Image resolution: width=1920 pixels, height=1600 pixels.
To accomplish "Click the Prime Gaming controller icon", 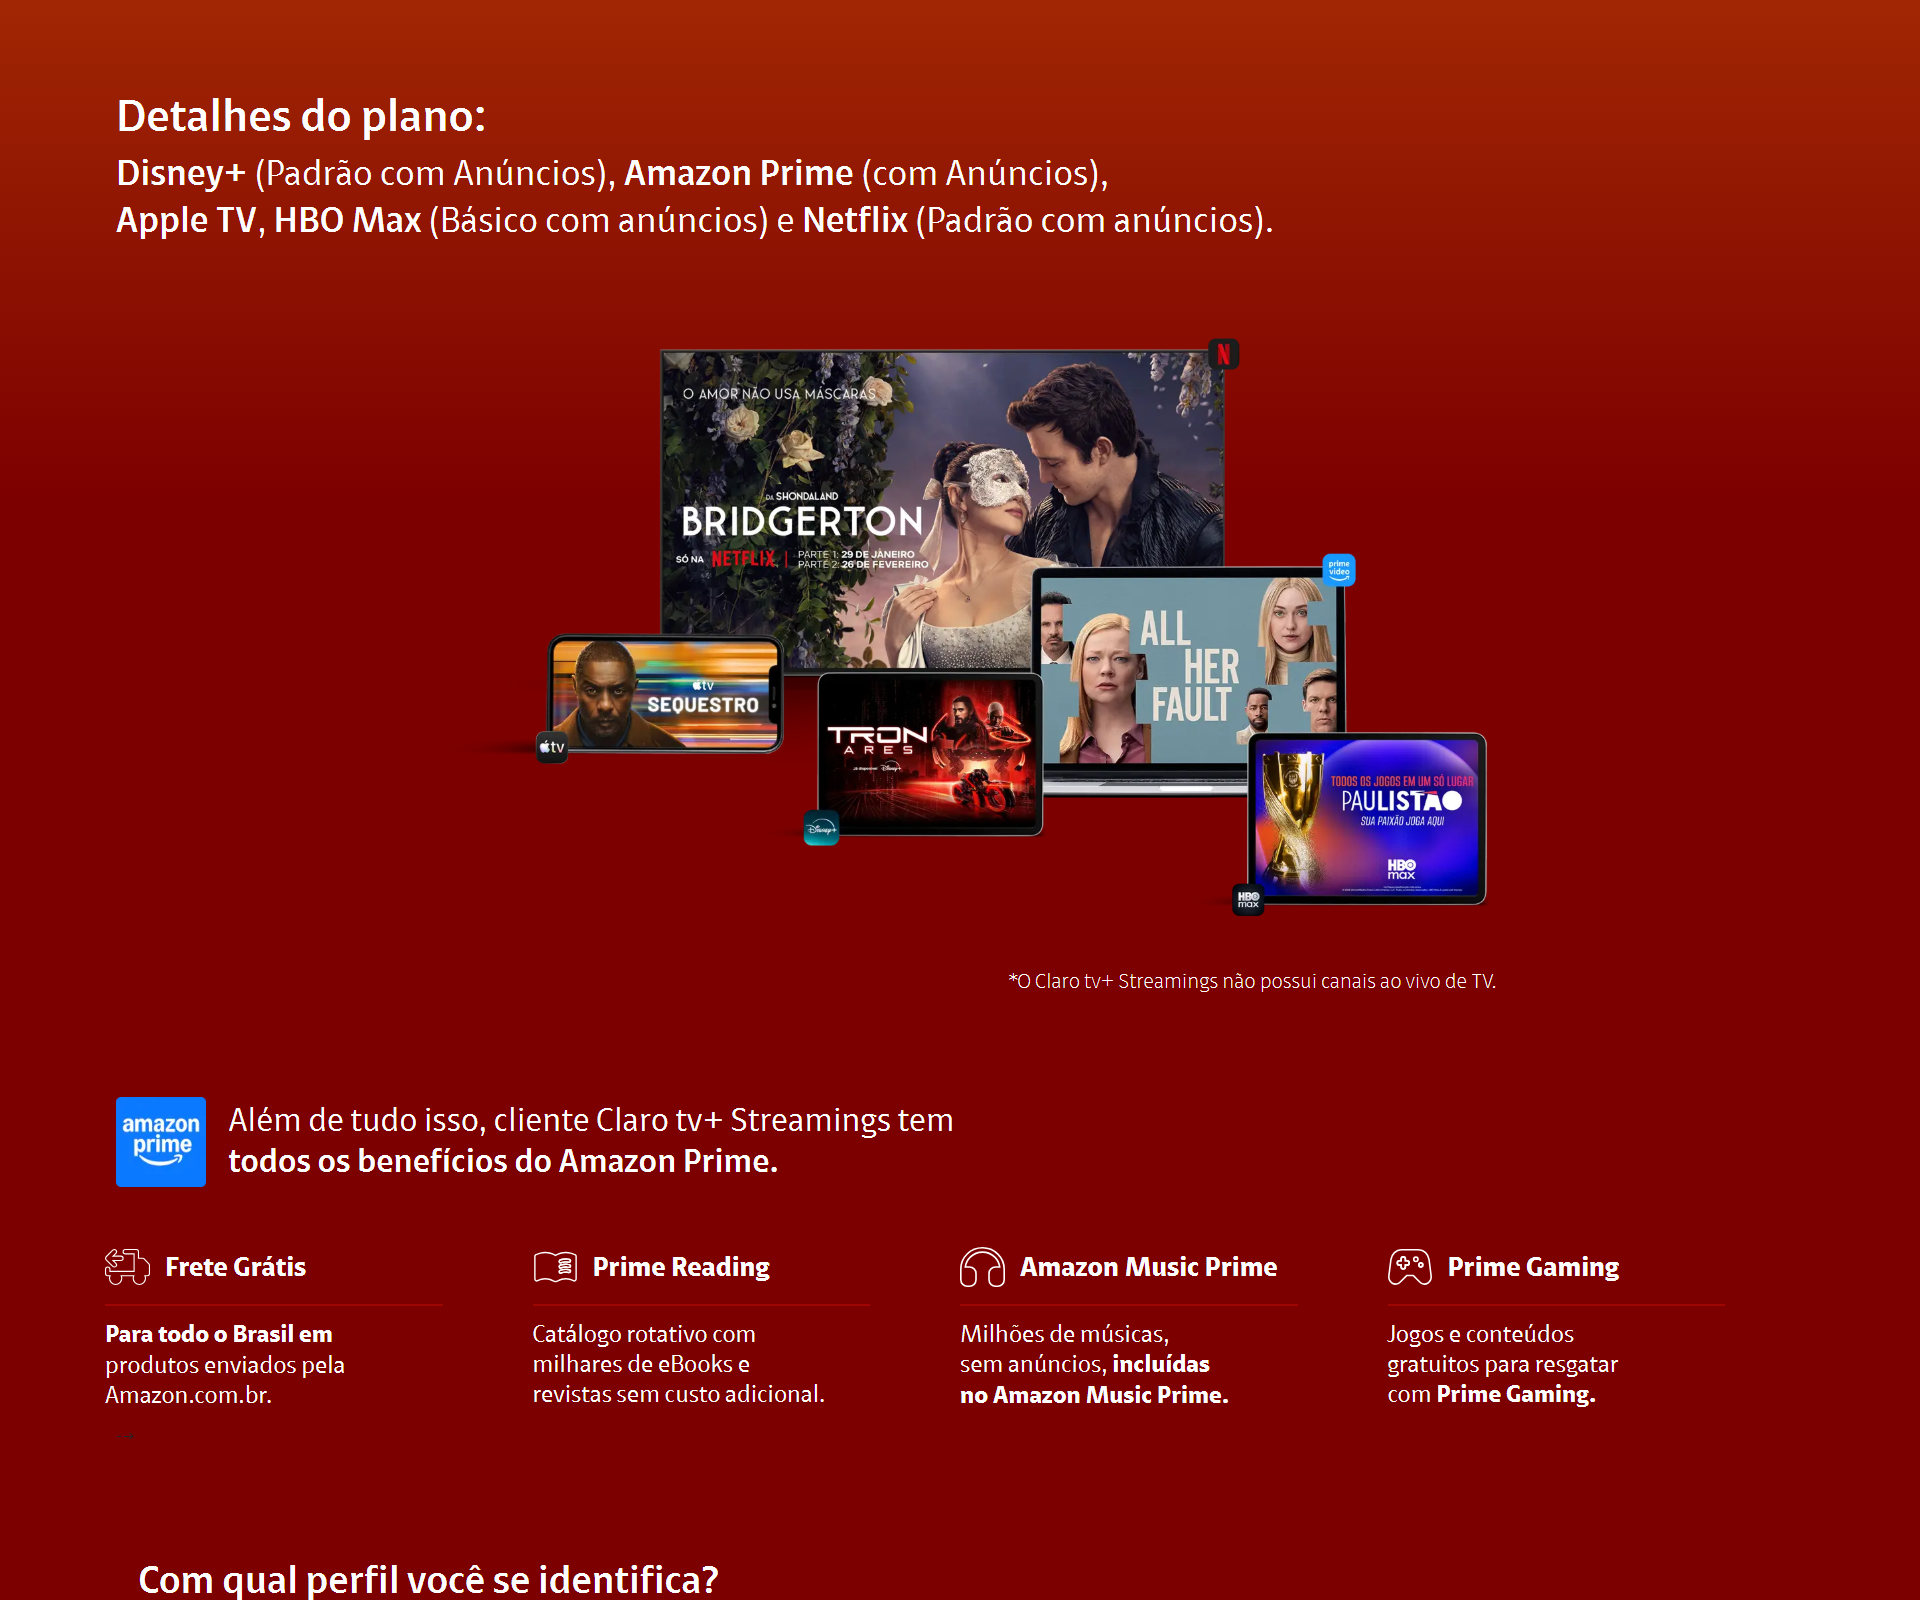I will click(1410, 1267).
